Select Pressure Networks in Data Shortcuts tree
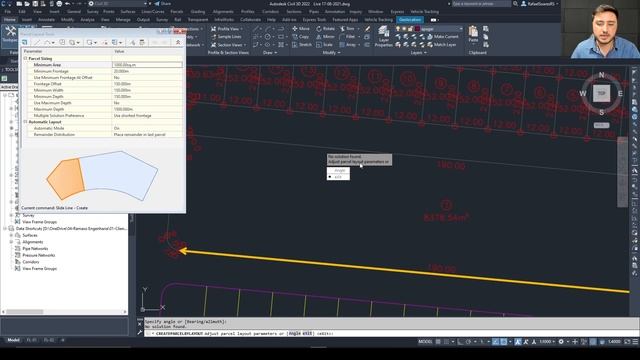Screen dimensions: 640x360 coord(39,255)
